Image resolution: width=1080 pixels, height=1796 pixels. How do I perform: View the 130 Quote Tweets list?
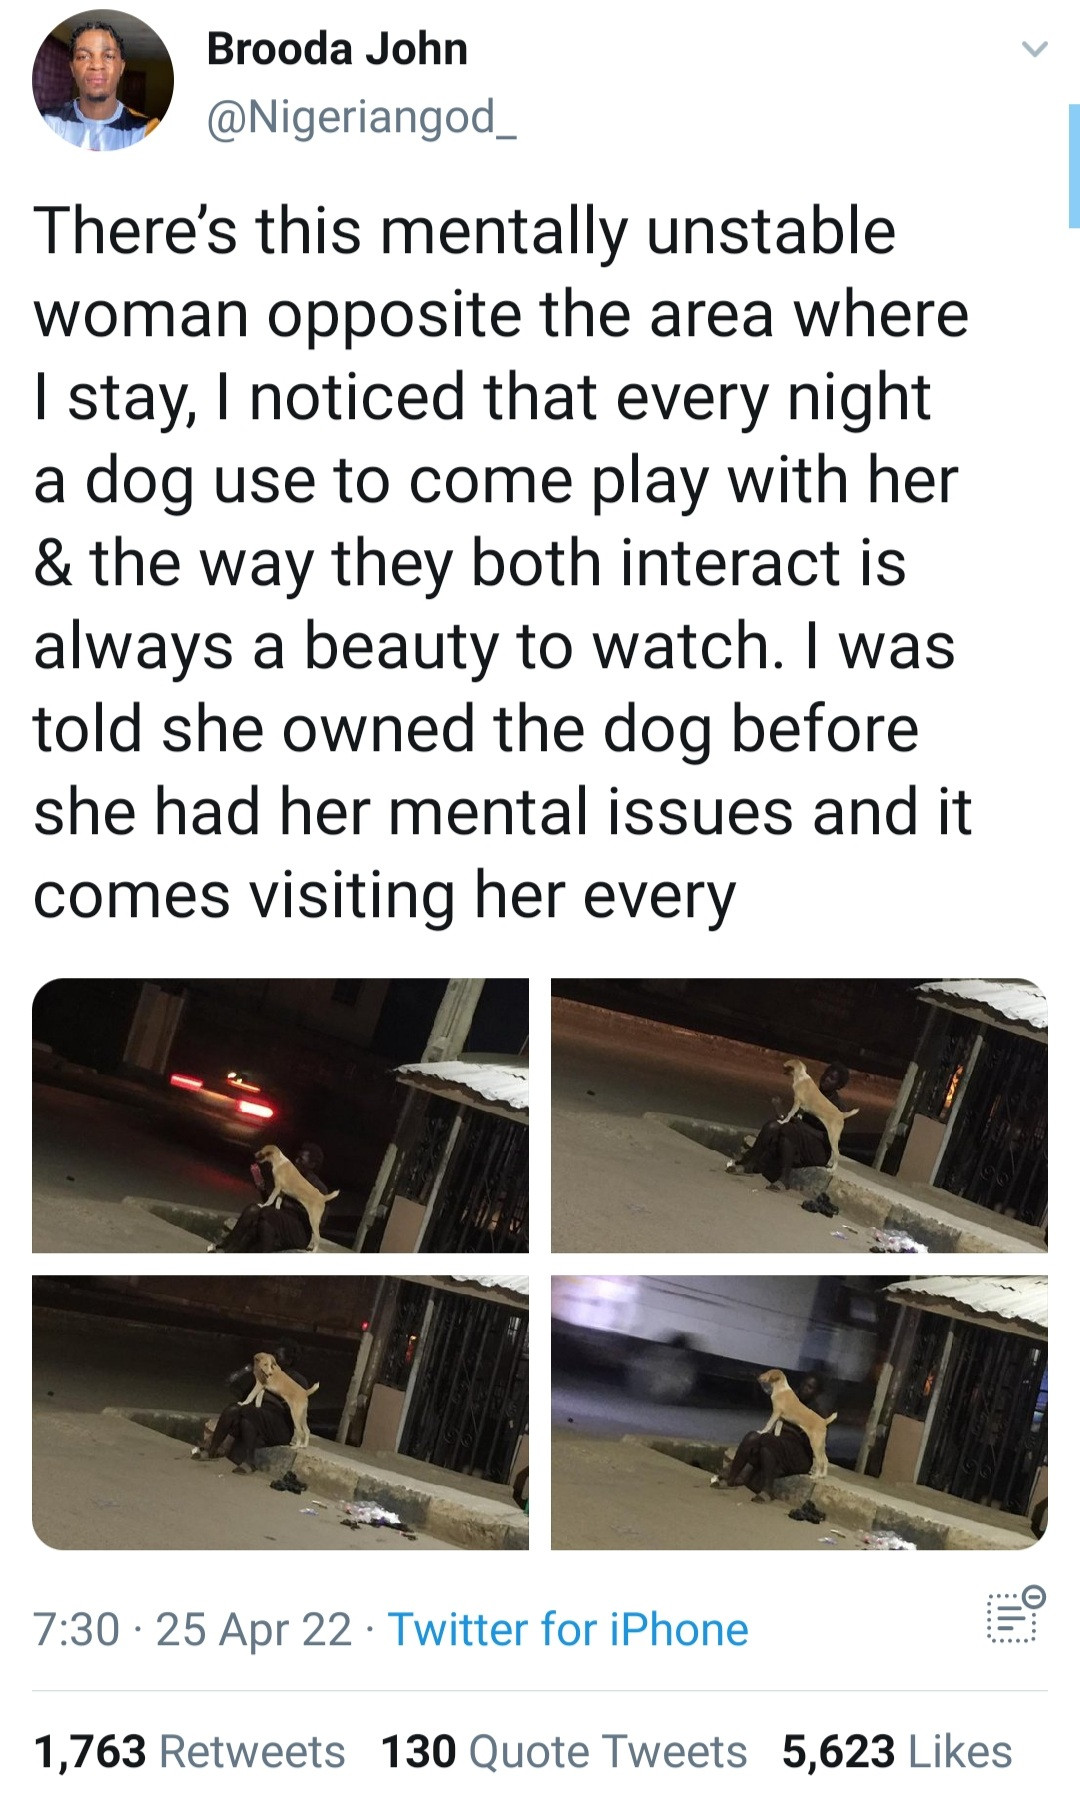coord(564,1752)
